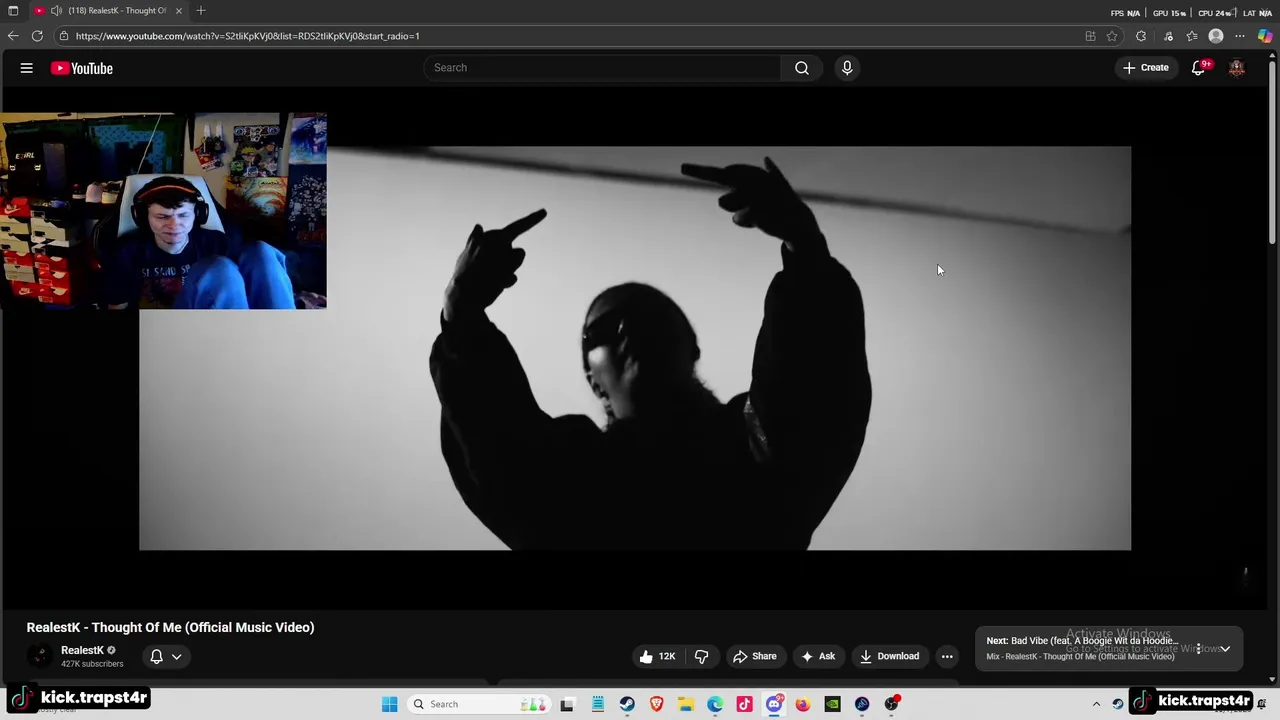The height and width of the screenshot is (720, 1280).
Task: Click the 427K subscribers text
Action: [x=92, y=664]
